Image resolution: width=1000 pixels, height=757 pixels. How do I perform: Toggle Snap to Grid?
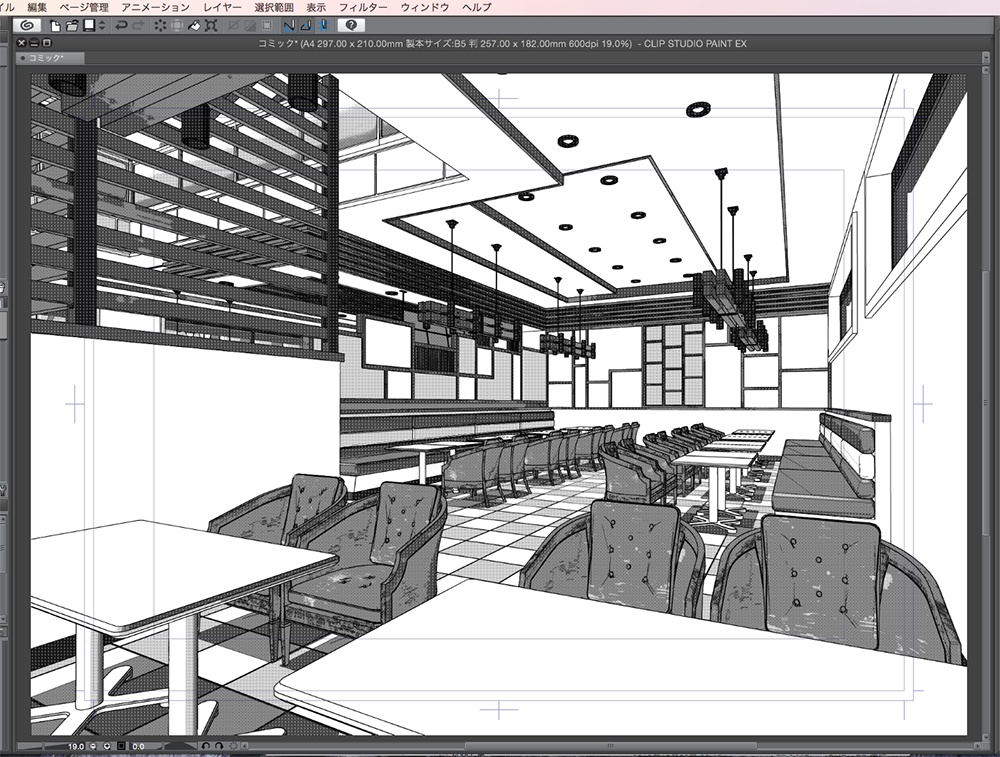coord(323,26)
